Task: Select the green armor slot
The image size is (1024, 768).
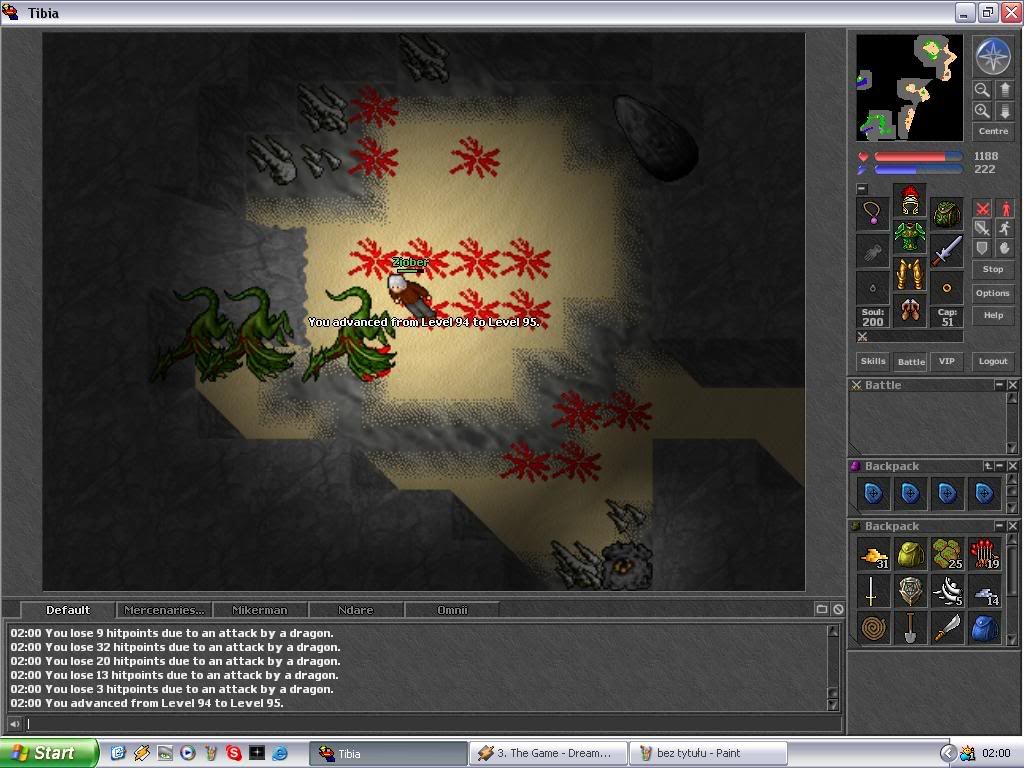Action: [x=910, y=236]
